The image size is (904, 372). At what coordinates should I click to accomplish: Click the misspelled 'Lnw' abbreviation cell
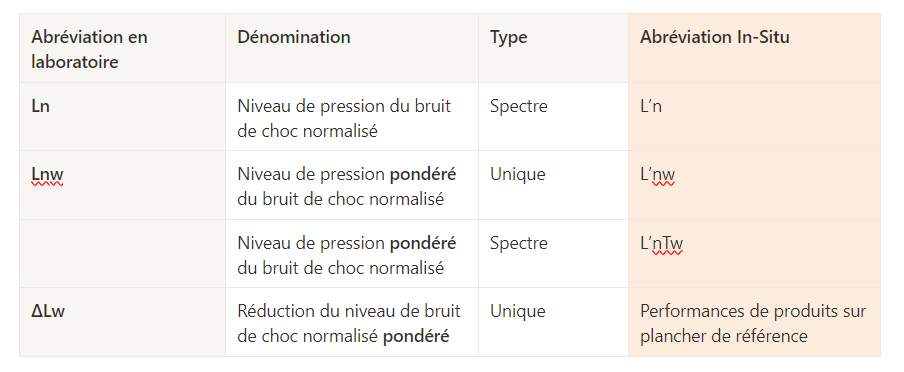[x=122, y=185]
